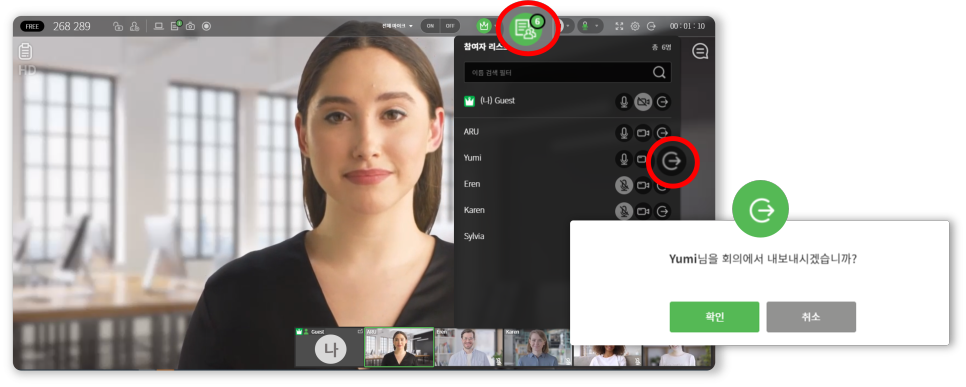Screen dimensions: 966x387
Task: Kick Yumi with the exit icon
Action: (x=672, y=160)
